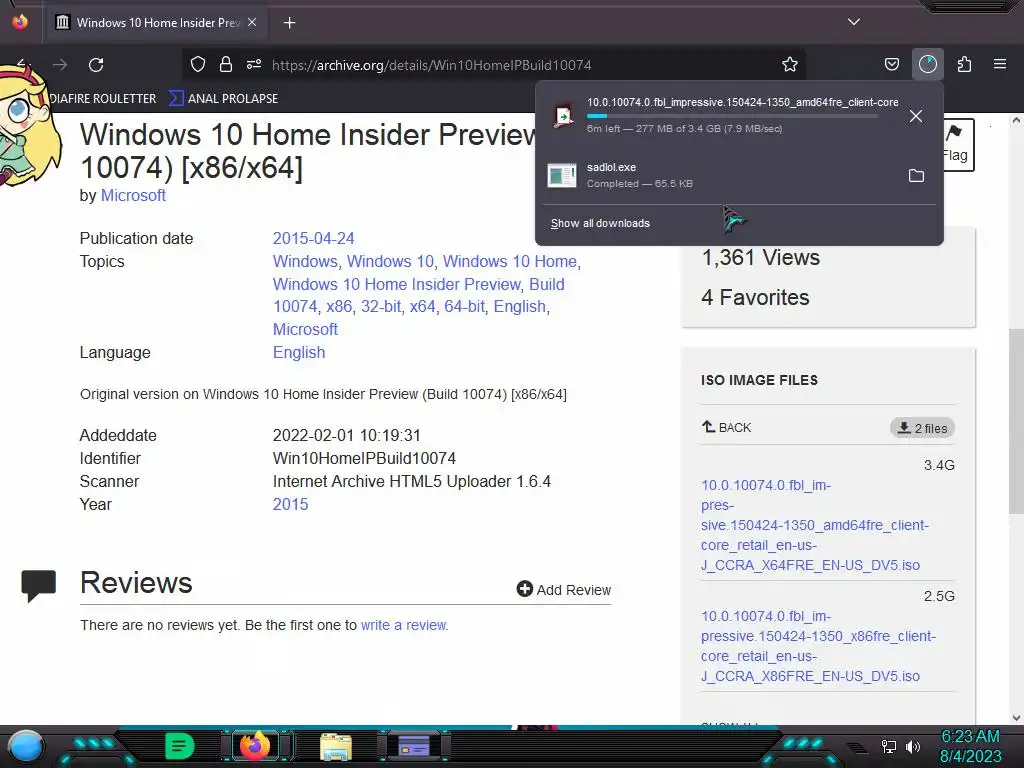Open the network tray icon

coord(889,746)
